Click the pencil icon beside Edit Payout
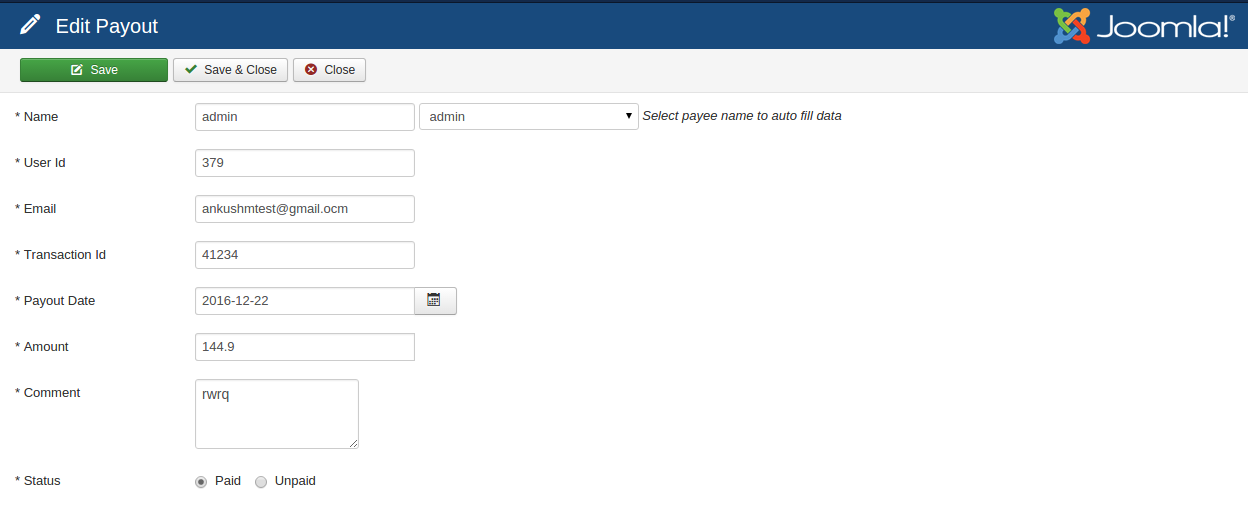The image size is (1248, 514). (30, 25)
